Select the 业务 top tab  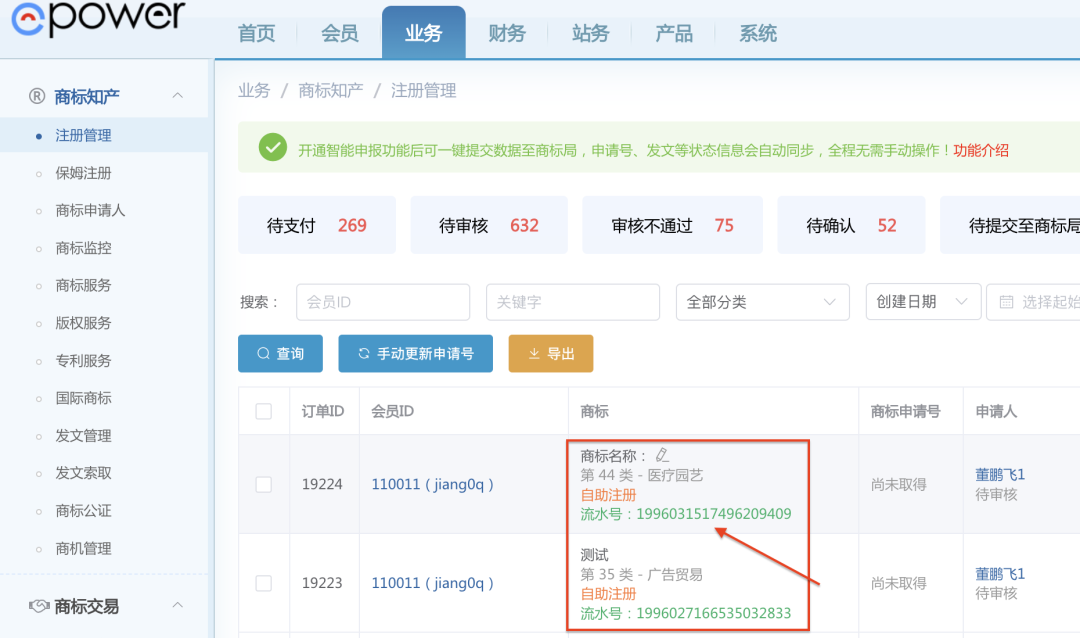click(x=424, y=33)
